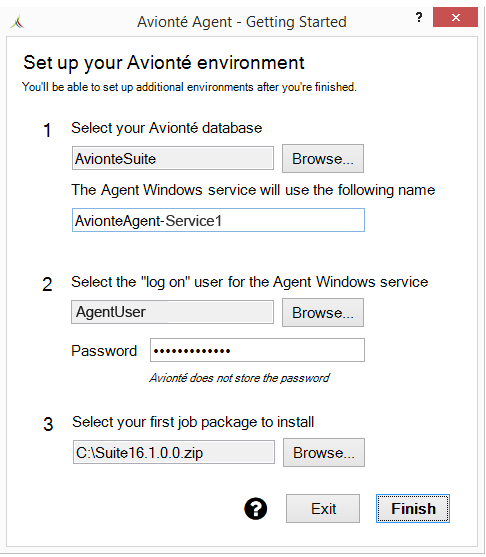Click the AgentUser field
The height and width of the screenshot is (557, 486).
172,312
